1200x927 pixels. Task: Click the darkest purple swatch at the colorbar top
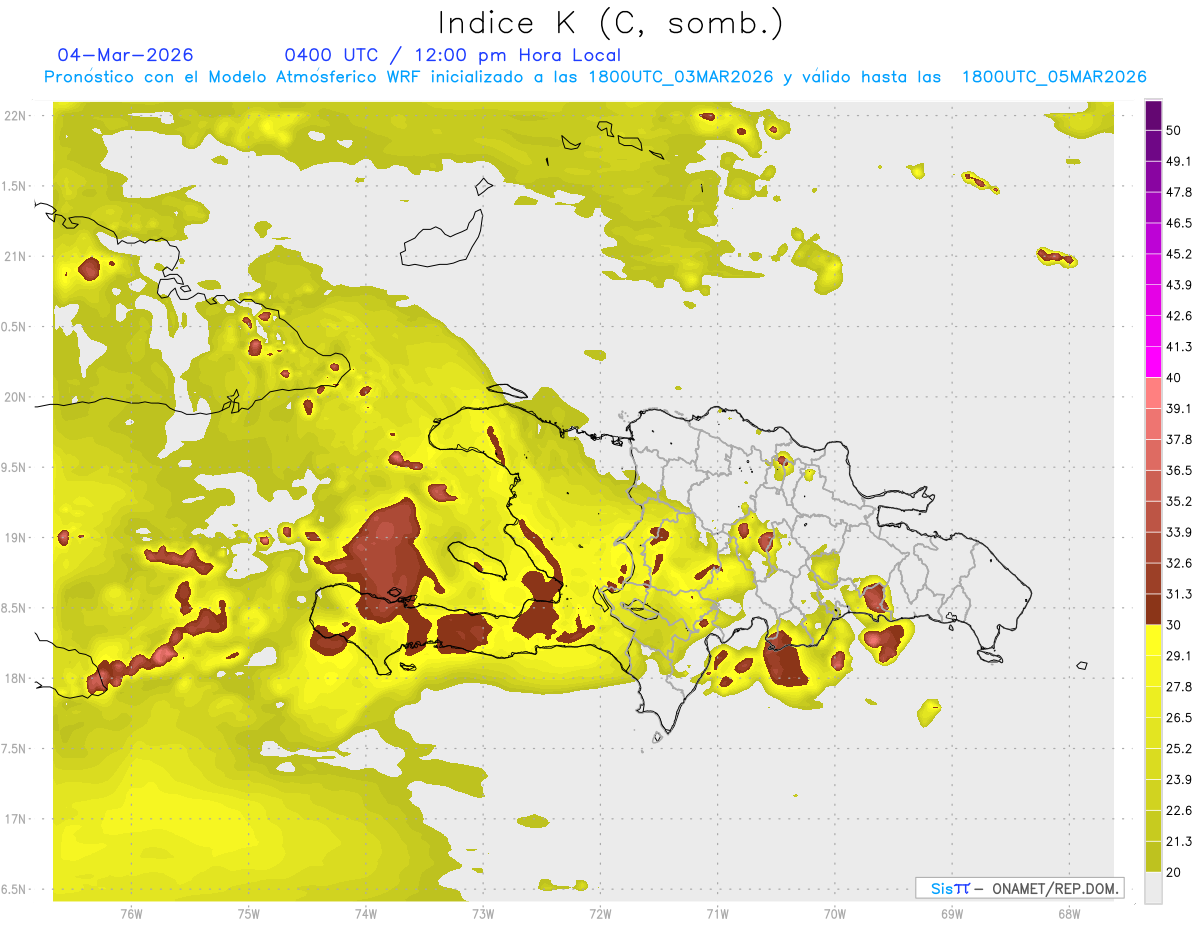tap(1154, 115)
